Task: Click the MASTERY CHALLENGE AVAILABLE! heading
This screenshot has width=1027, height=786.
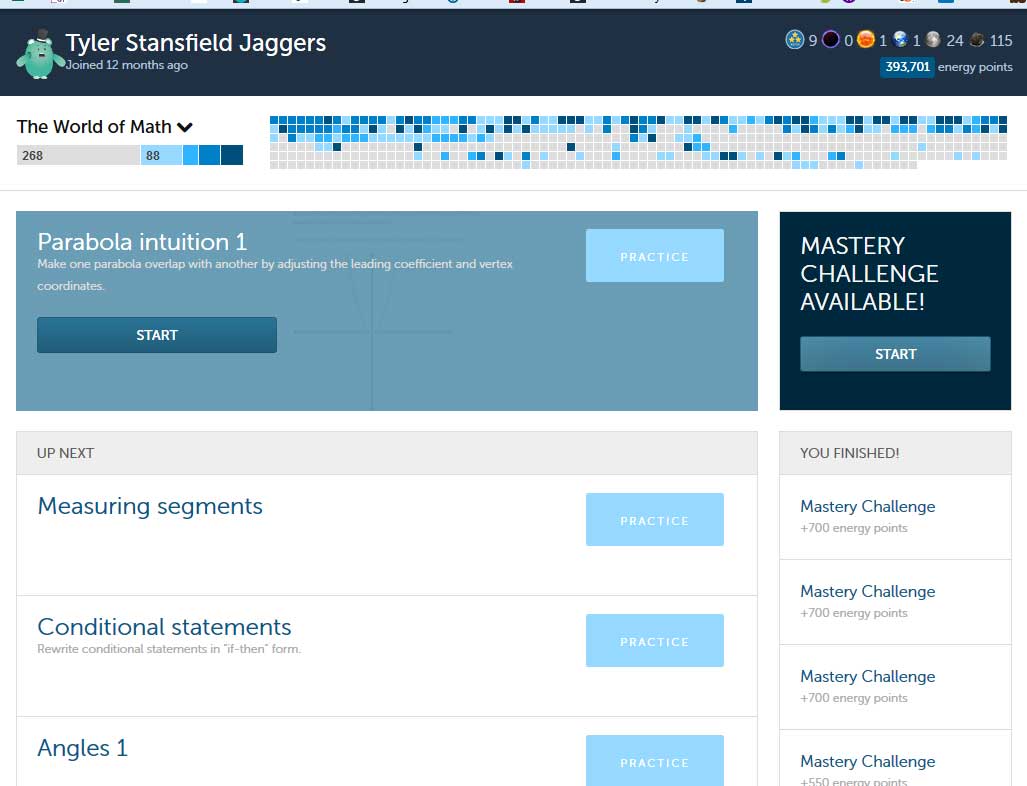Action: coord(869,274)
